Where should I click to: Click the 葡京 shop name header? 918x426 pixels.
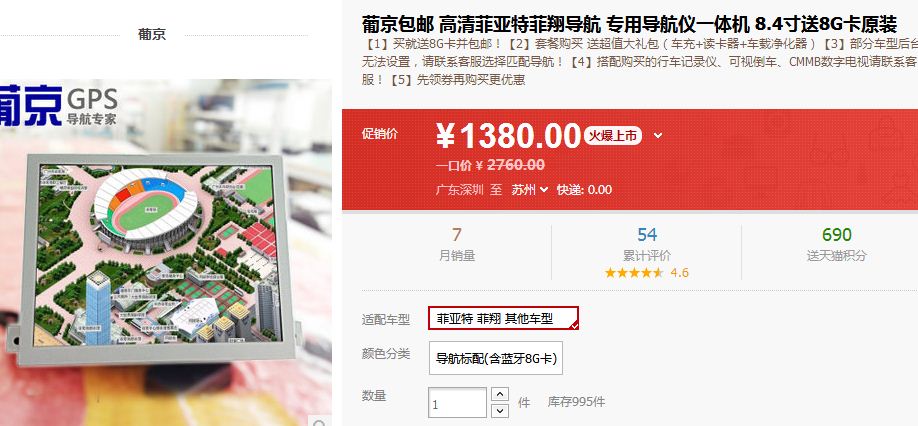click(x=152, y=34)
